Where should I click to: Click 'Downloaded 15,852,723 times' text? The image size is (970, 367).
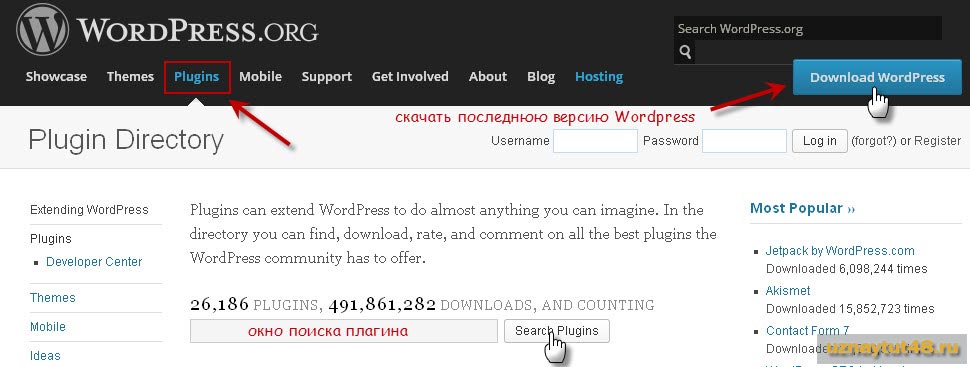(850, 309)
